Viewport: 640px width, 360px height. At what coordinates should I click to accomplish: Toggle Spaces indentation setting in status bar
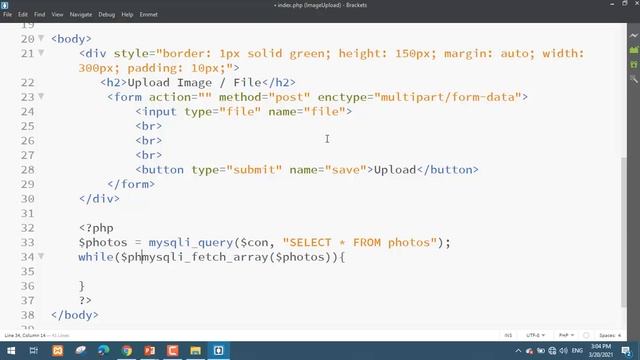[610, 335]
